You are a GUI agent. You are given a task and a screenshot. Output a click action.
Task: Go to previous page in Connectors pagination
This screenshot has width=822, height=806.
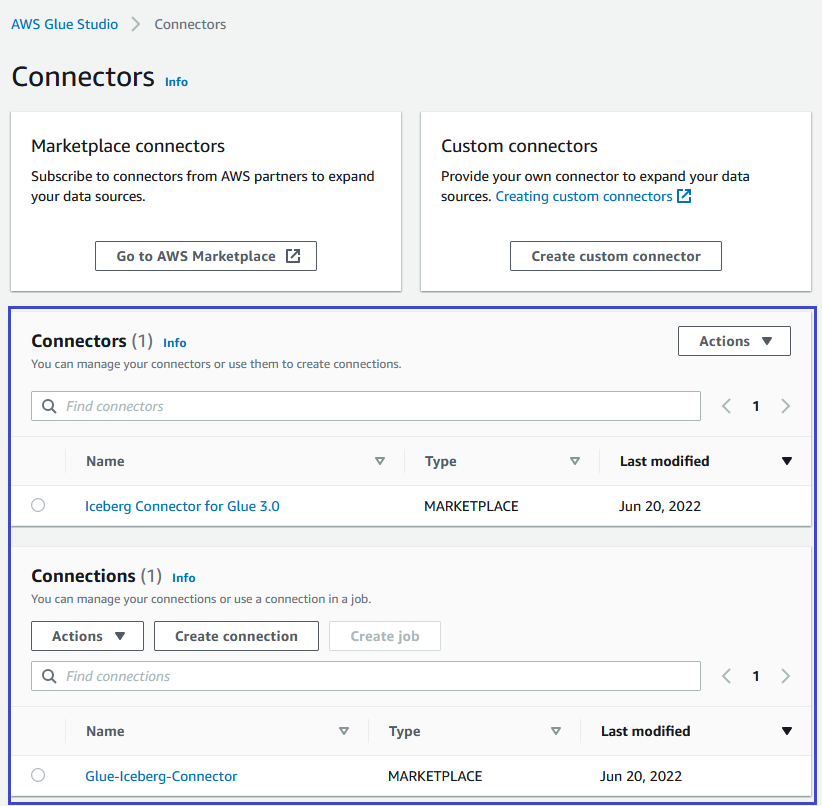(726, 406)
